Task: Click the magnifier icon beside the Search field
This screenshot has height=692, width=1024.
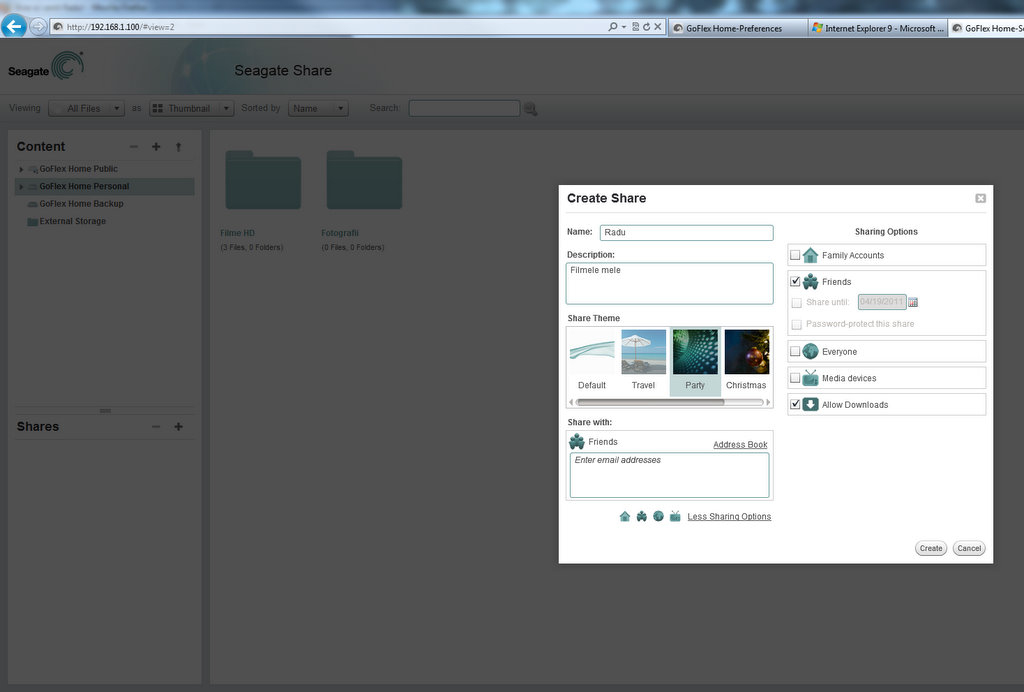Action: 530,109
